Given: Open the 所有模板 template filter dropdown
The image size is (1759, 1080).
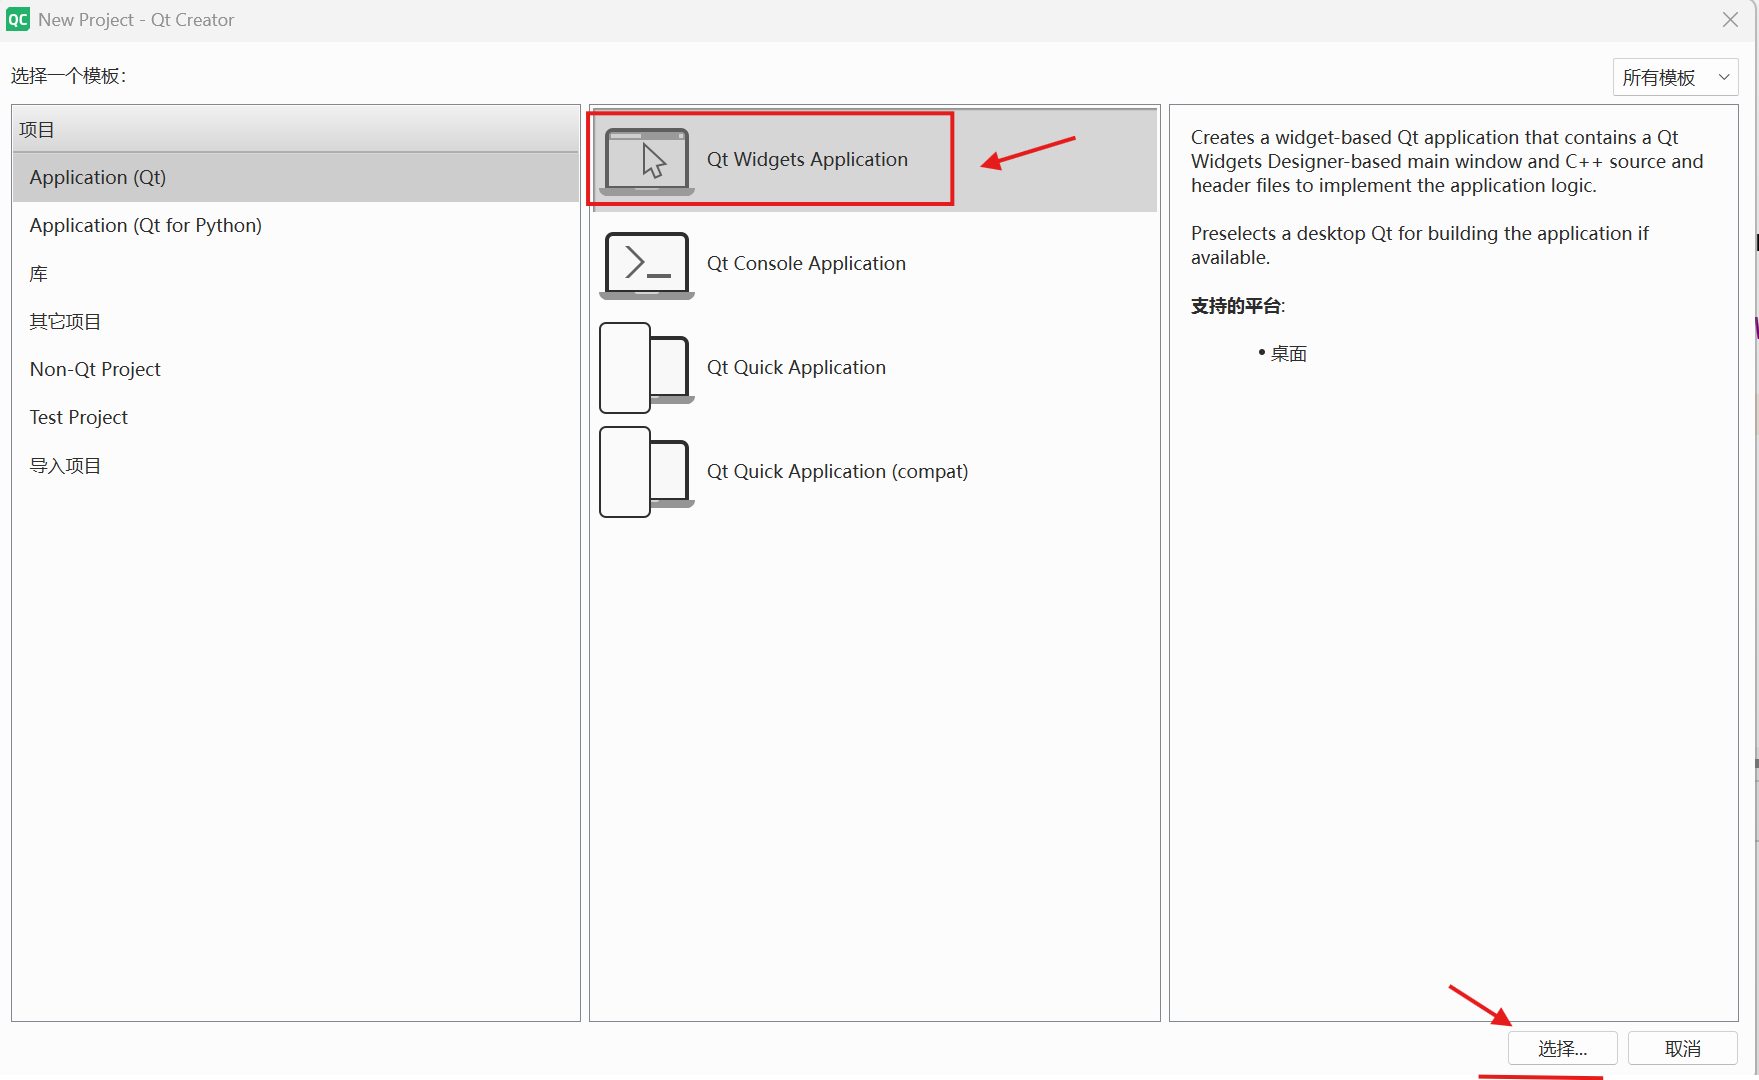Looking at the screenshot, I should pyautogui.click(x=1675, y=77).
